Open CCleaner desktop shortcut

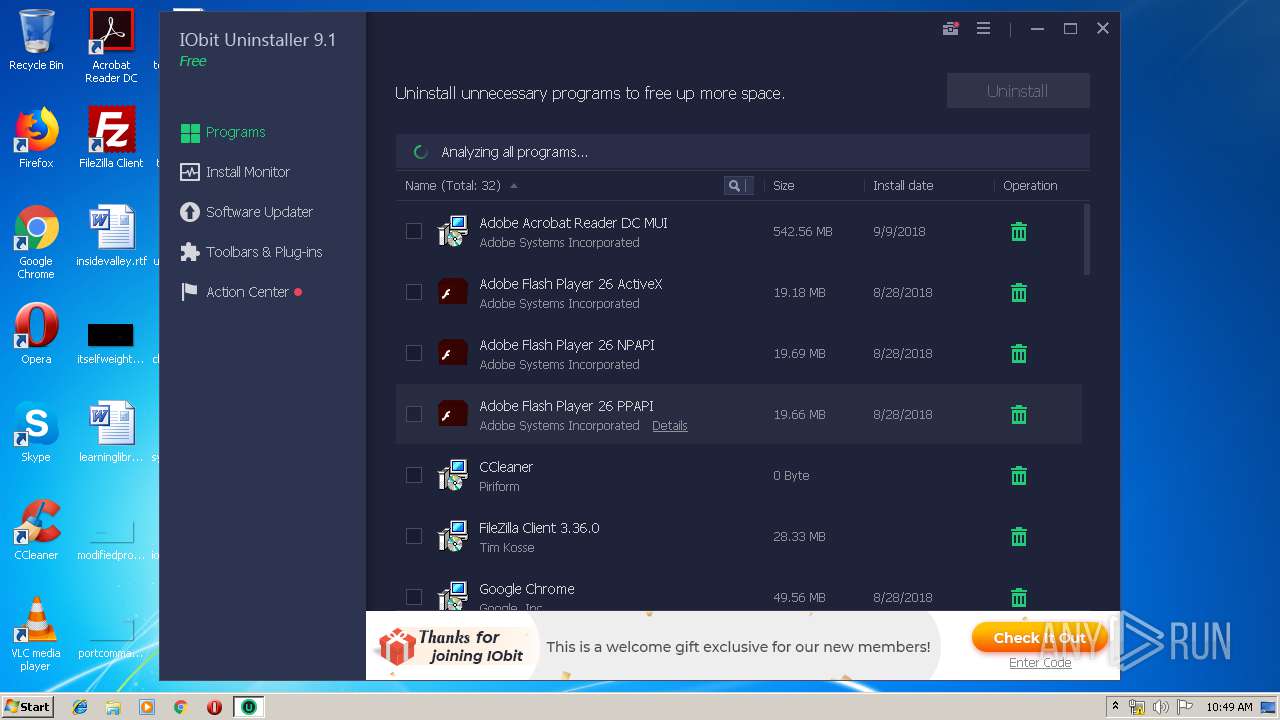[x=36, y=531]
